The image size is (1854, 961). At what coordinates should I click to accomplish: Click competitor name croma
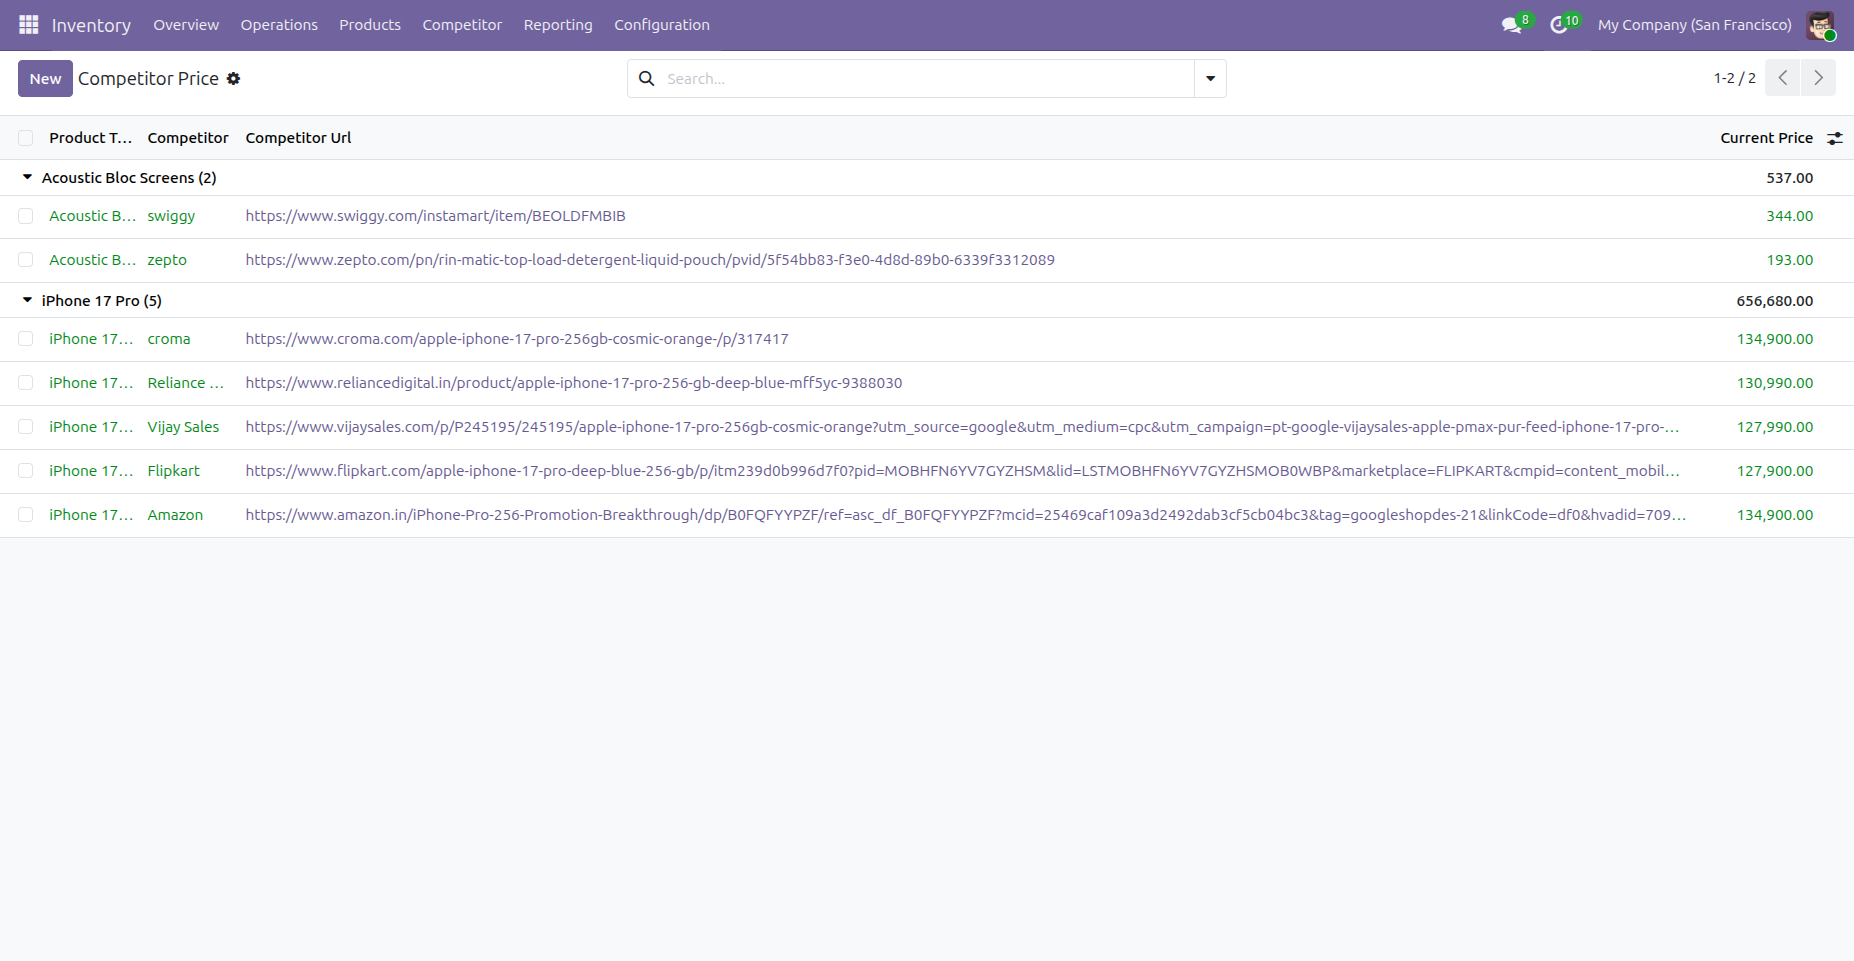point(169,339)
